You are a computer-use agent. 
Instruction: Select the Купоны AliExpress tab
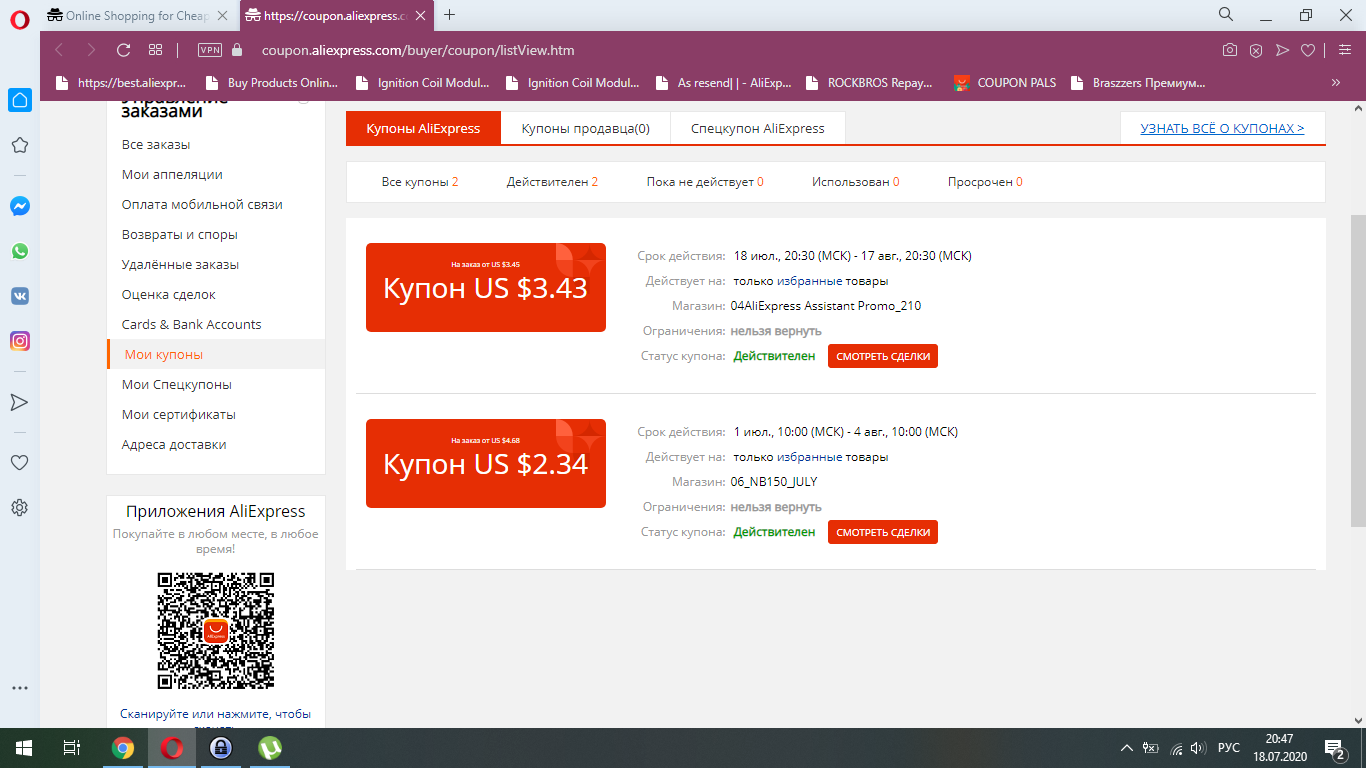click(423, 128)
